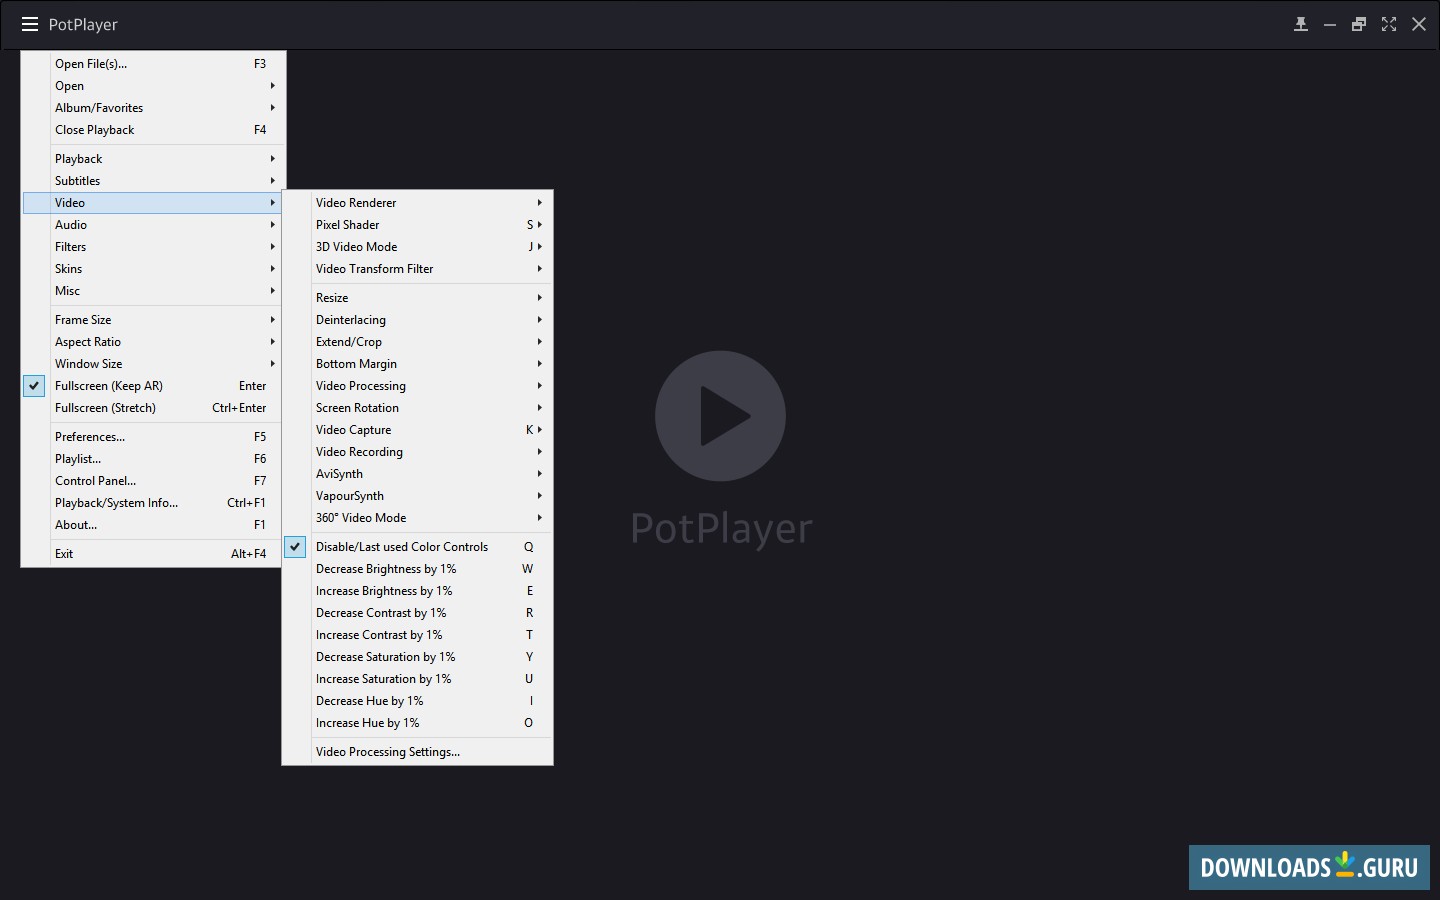Click the pin on top icon
The width and height of the screenshot is (1440, 900).
1300,24
